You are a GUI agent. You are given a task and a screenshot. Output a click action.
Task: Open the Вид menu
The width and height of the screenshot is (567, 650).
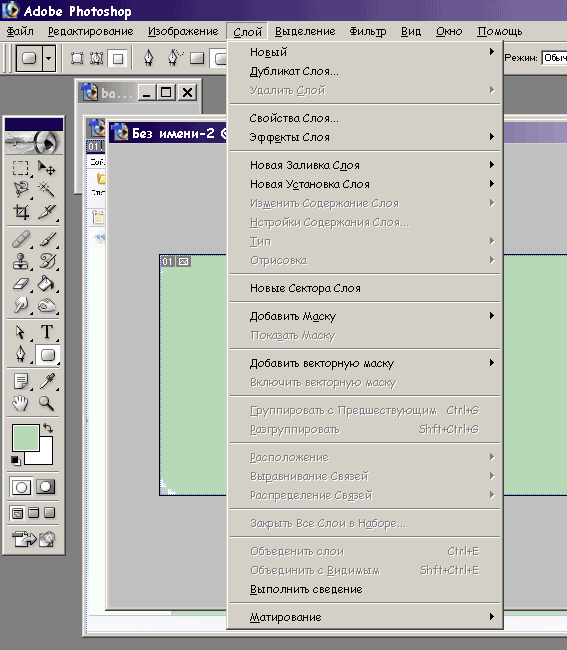(411, 31)
